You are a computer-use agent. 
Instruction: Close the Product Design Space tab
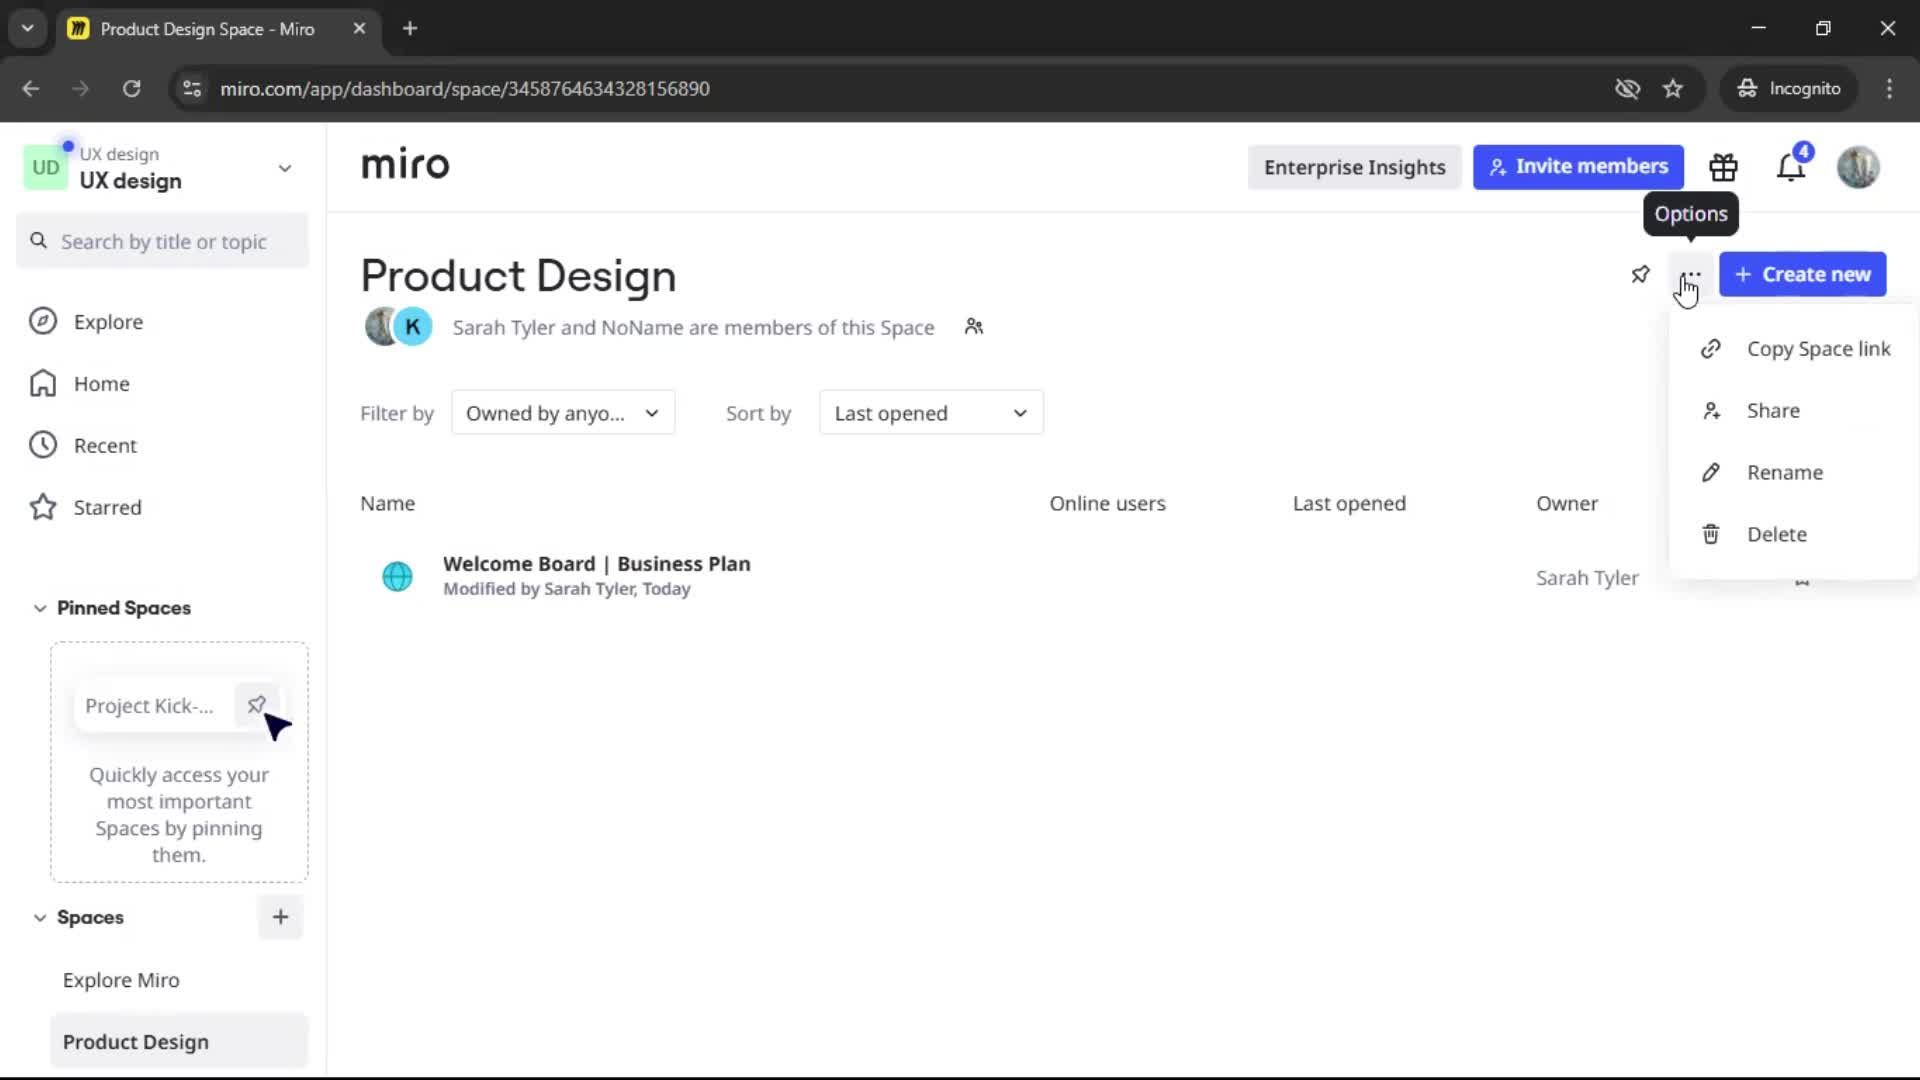click(x=359, y=29)
